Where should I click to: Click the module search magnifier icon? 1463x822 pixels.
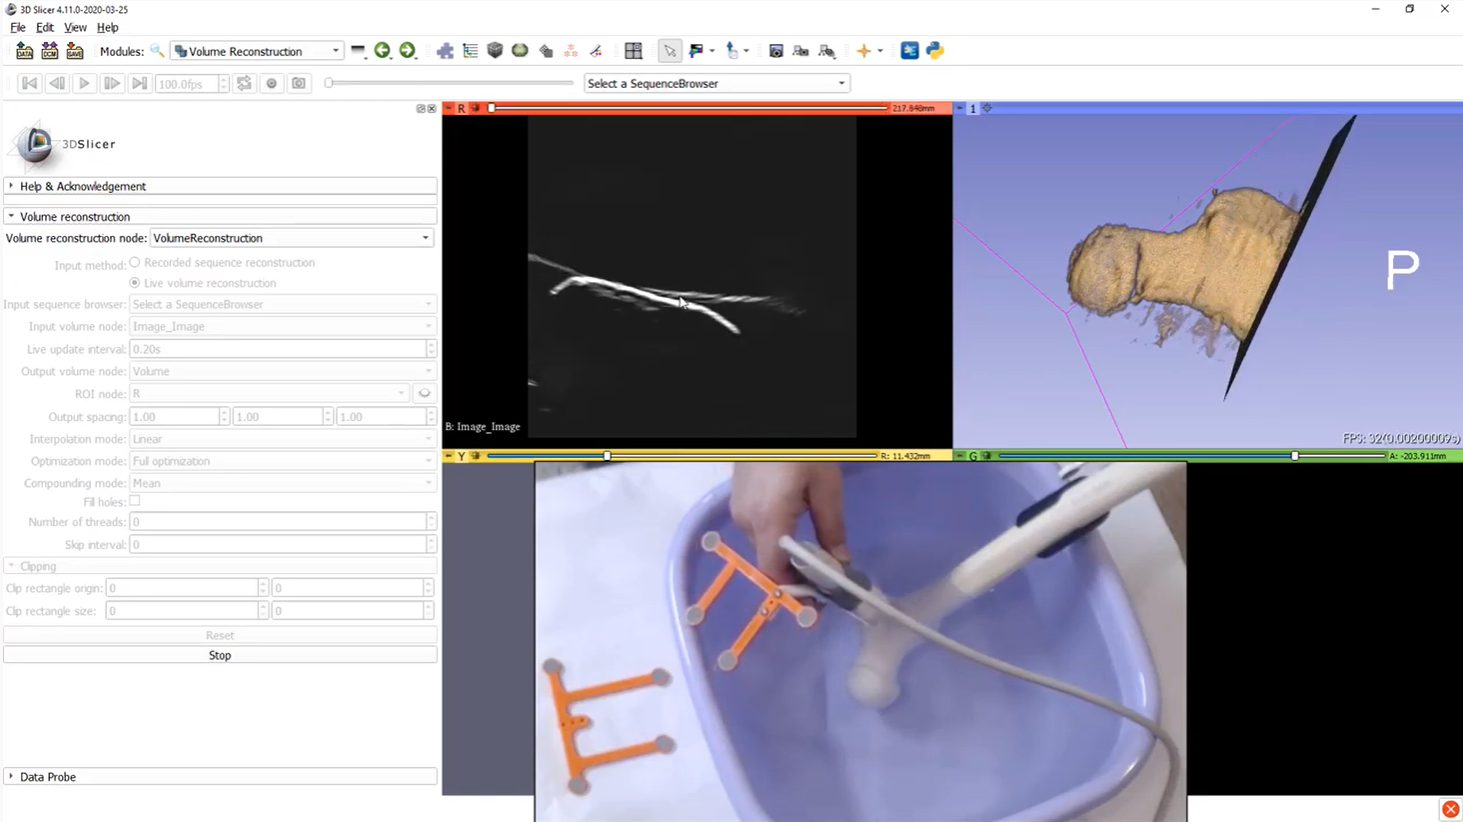tap(157, 51)
